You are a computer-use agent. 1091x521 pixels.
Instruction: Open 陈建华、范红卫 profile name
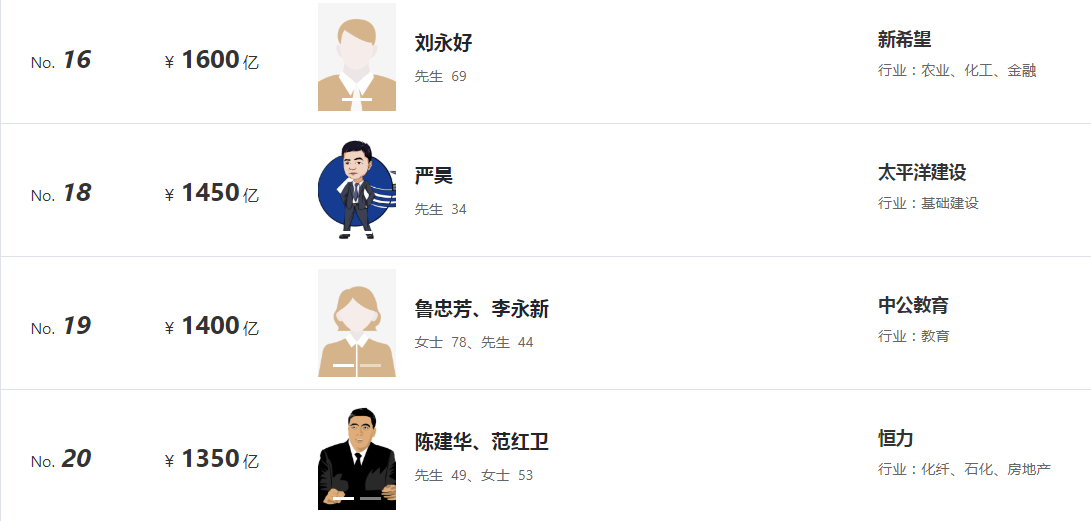point(482,442)
